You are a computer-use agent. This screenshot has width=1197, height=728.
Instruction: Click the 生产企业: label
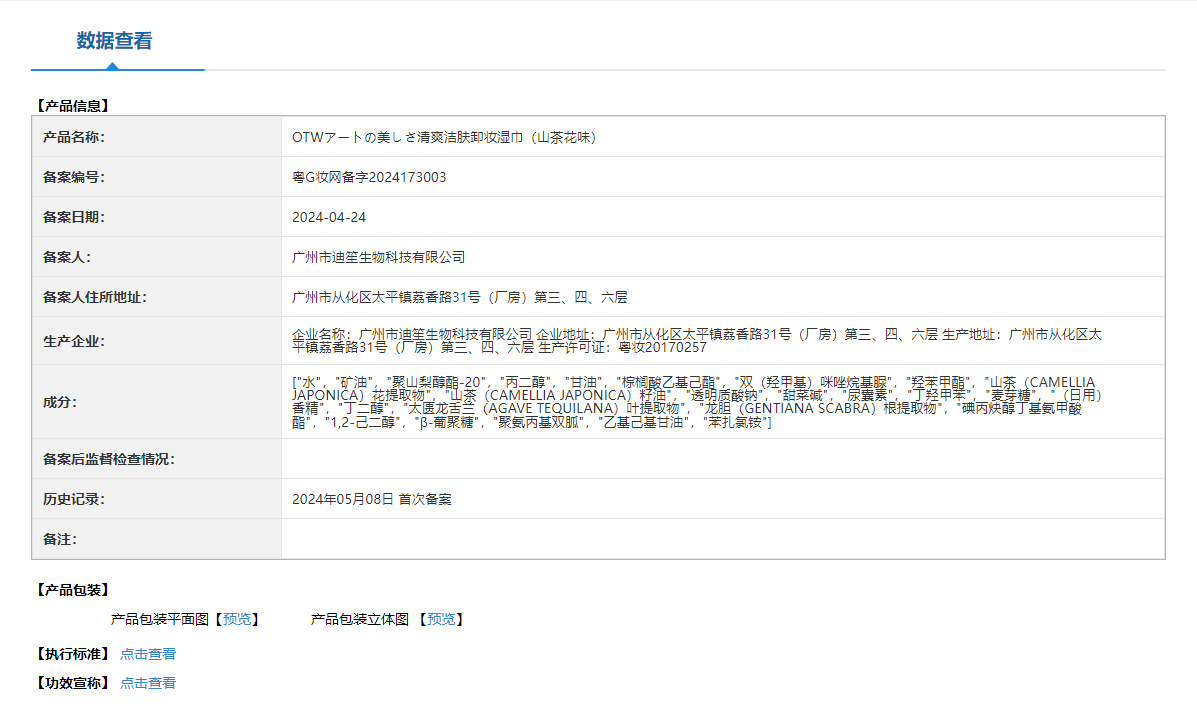(x=74, y=341)
